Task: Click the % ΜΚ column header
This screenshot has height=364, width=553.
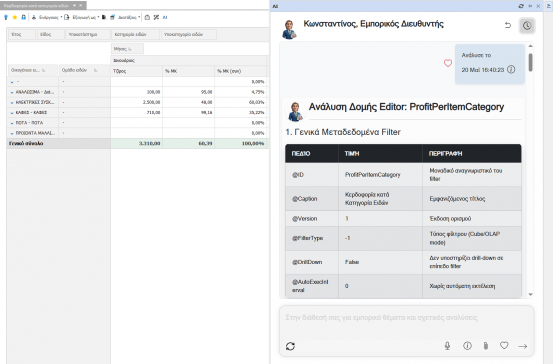Action: coord(188,71)
